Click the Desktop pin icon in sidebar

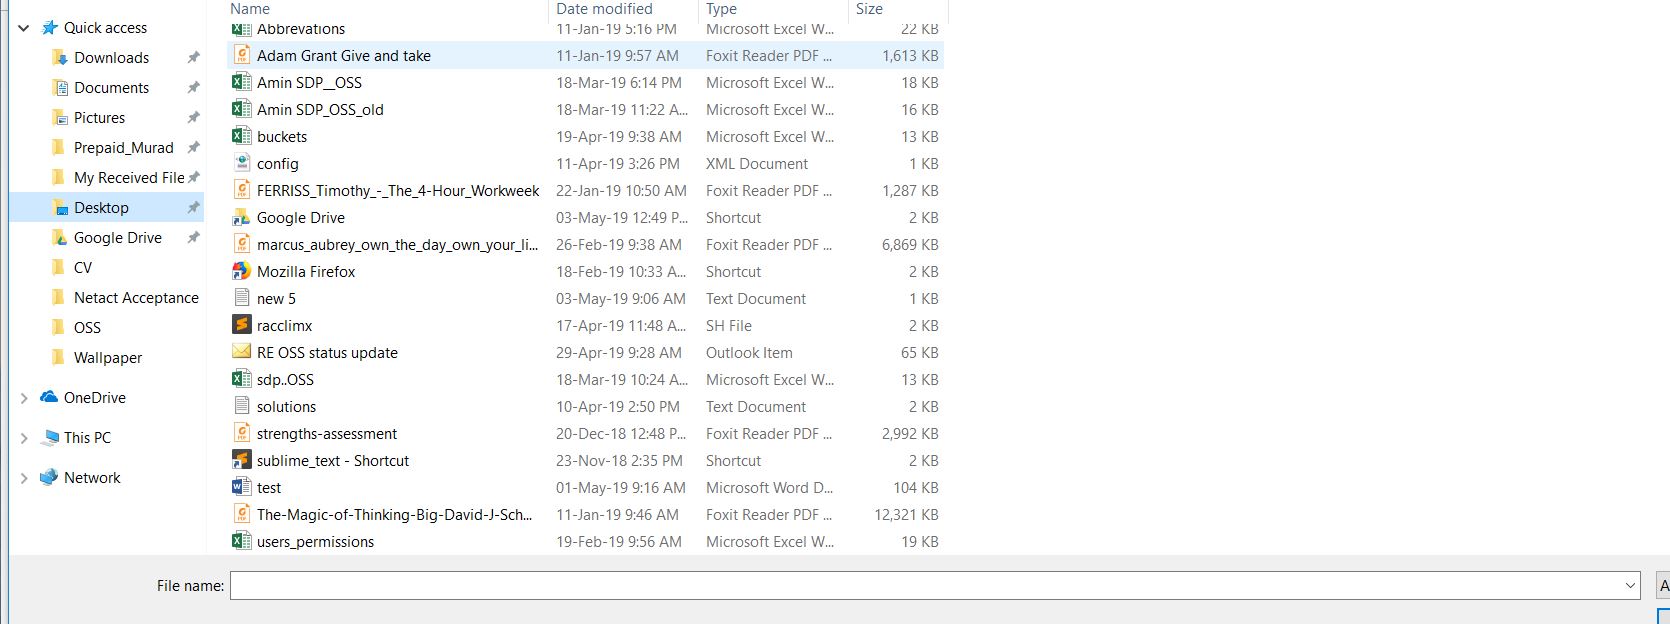[x=193, y=208]
